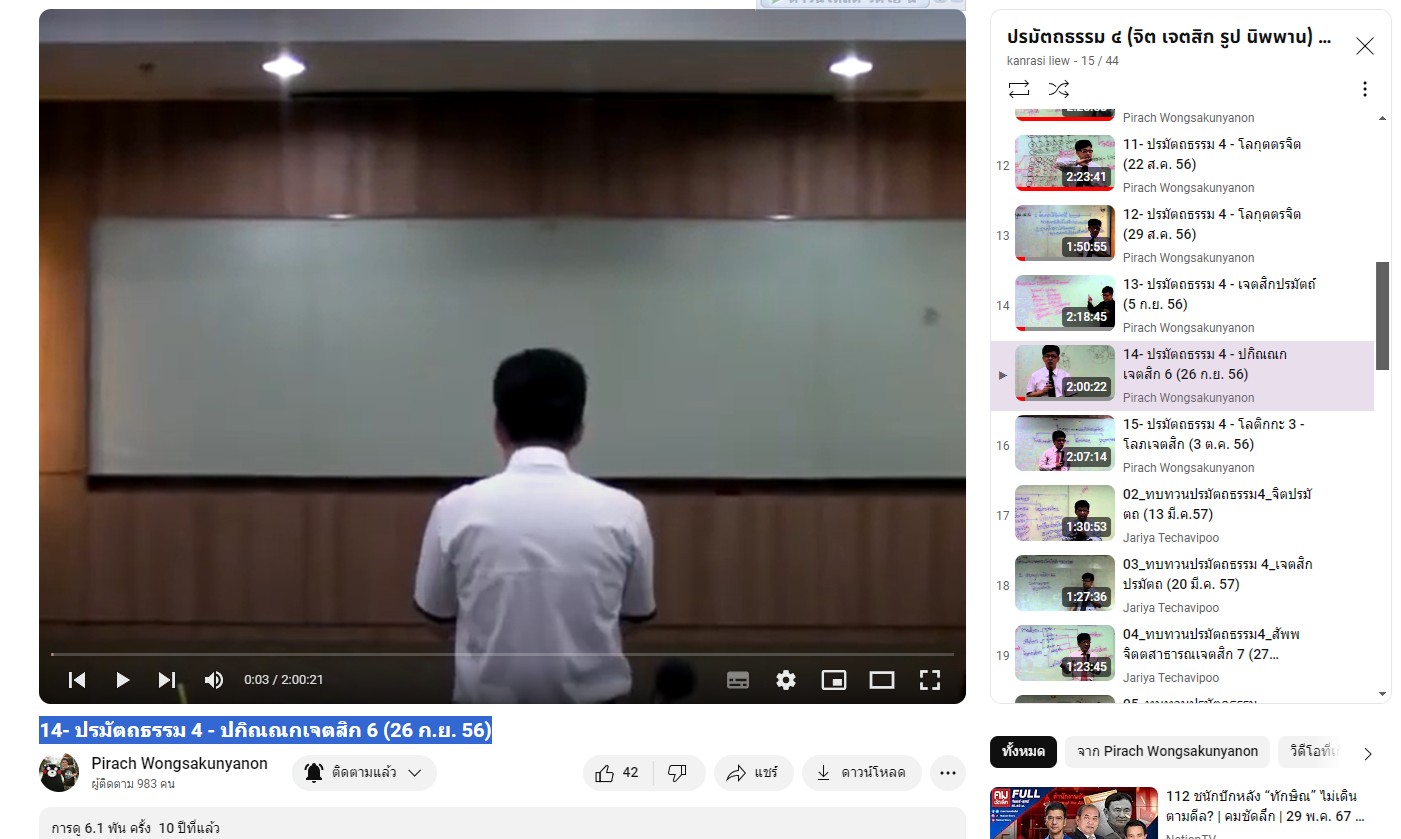Open the playlist title ปรมัตถธรรม ๔
Viewport: 1401px width, 839px height.
click(x=1169, y=38)
